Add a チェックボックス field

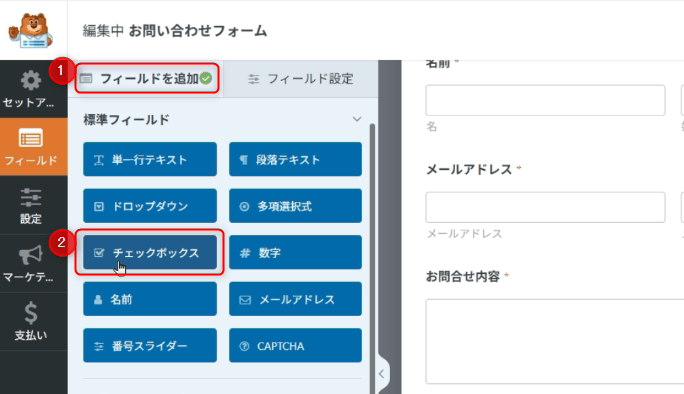(150, 252)
